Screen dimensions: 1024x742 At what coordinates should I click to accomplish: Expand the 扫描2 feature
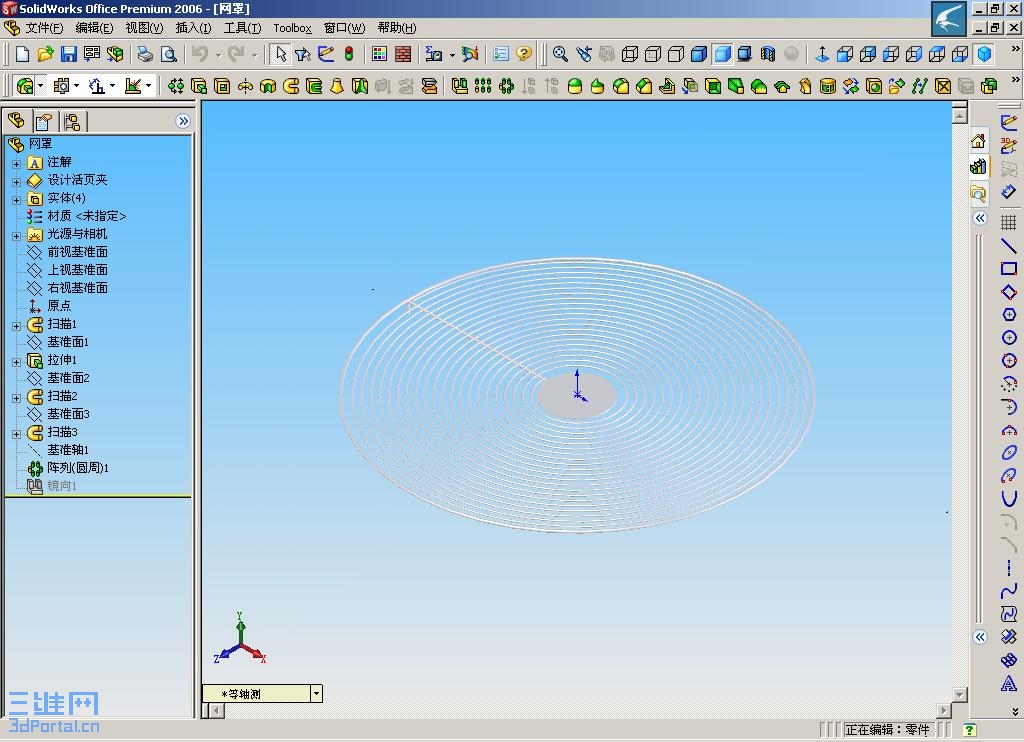16,398
